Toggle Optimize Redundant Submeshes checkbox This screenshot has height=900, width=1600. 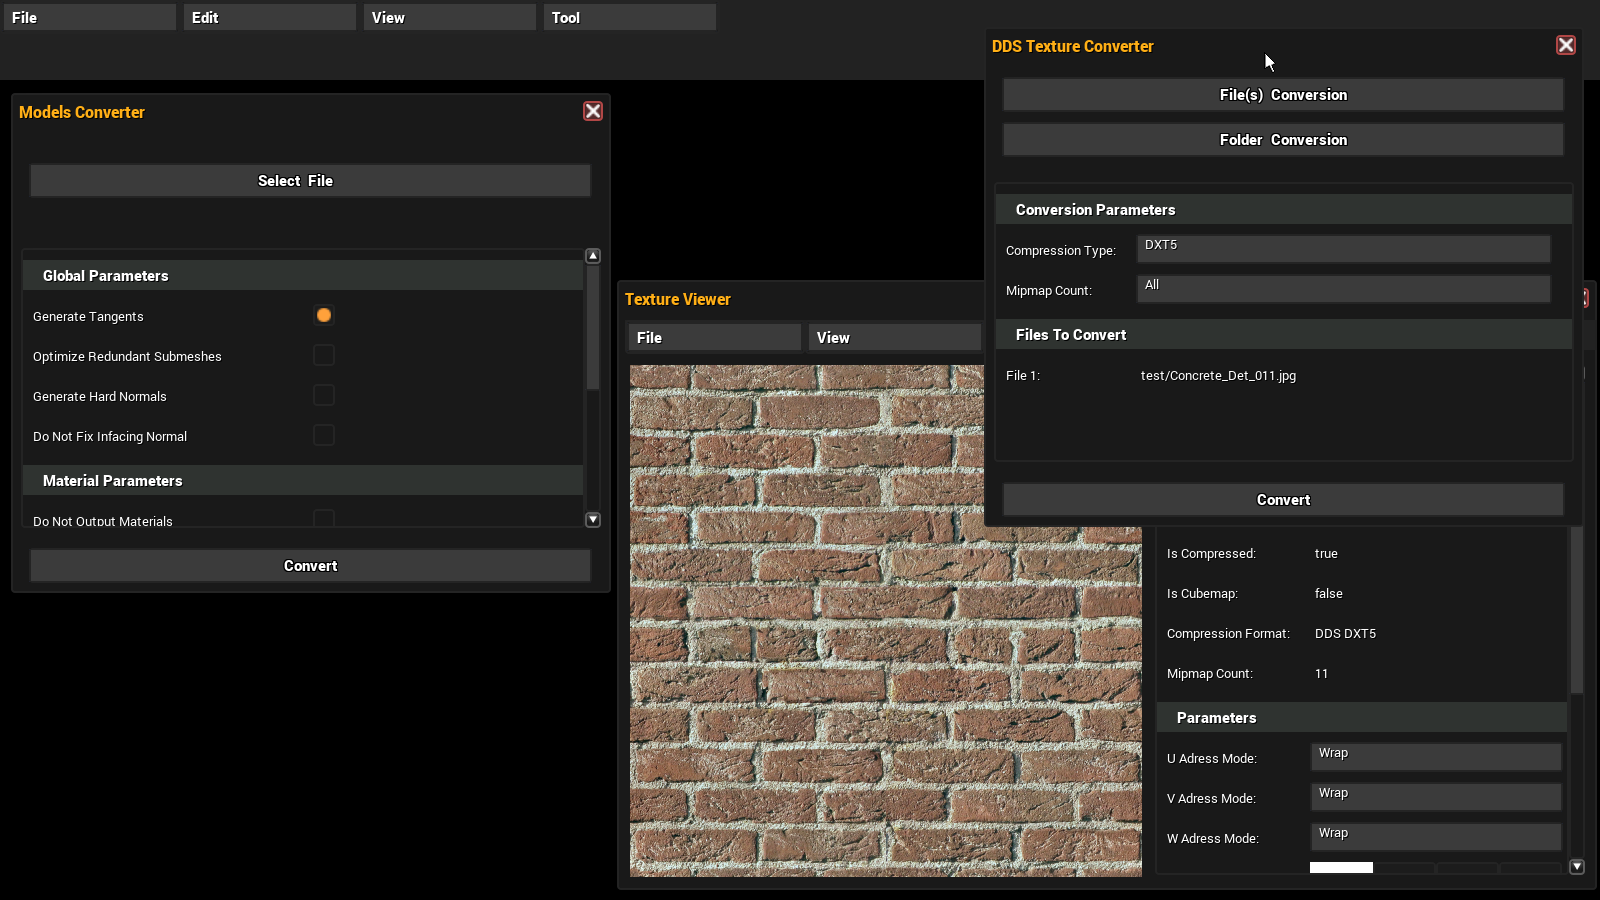click(324, 355)
